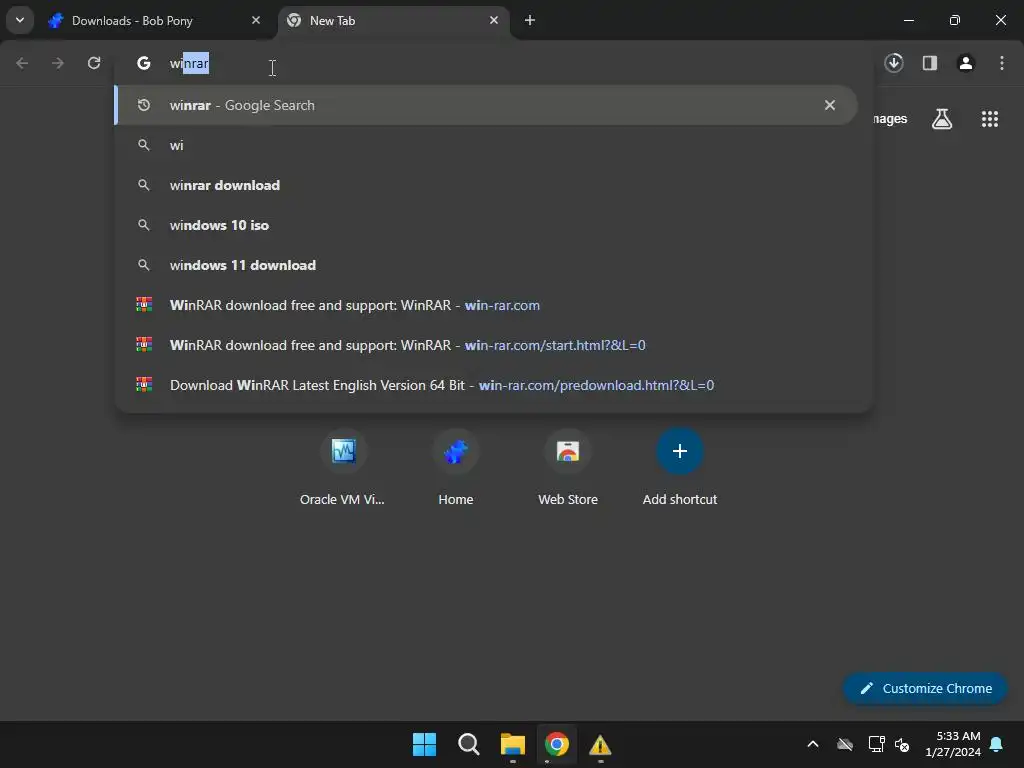1024x768 pixels.
Task: Toggle the Chrome side panel icon
Action: [930, 63]
